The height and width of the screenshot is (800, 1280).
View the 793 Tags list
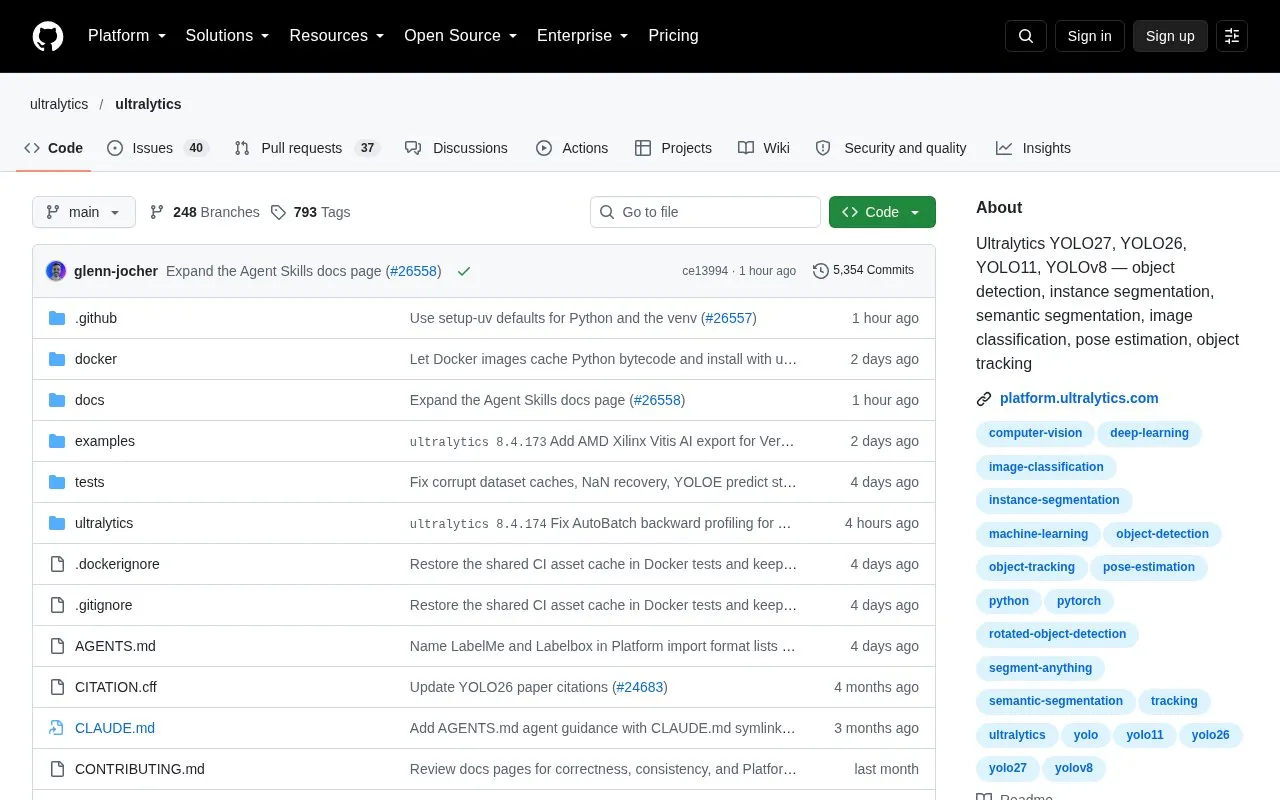coord(310,212)
